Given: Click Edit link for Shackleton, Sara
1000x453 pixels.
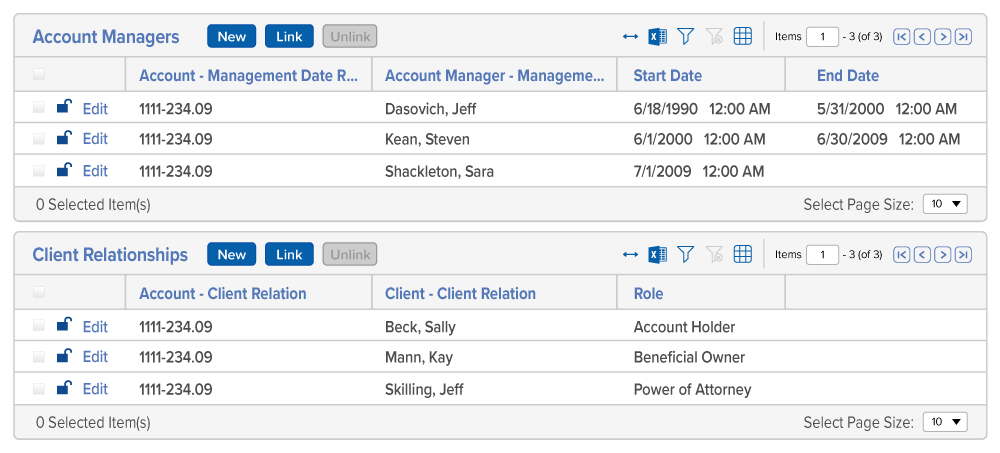Looking at the screenshot, I should [95, 171].
